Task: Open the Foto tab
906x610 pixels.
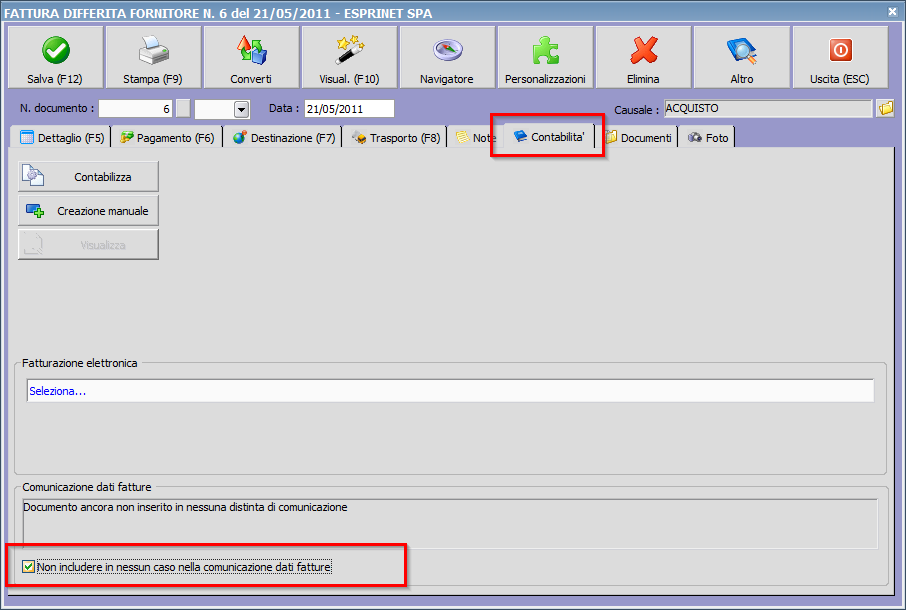Action: [x=707, y=137]
